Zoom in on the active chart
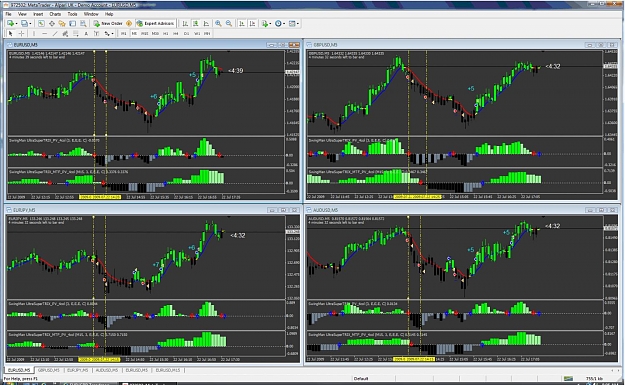The image size is (625, 385). (218, 24)
